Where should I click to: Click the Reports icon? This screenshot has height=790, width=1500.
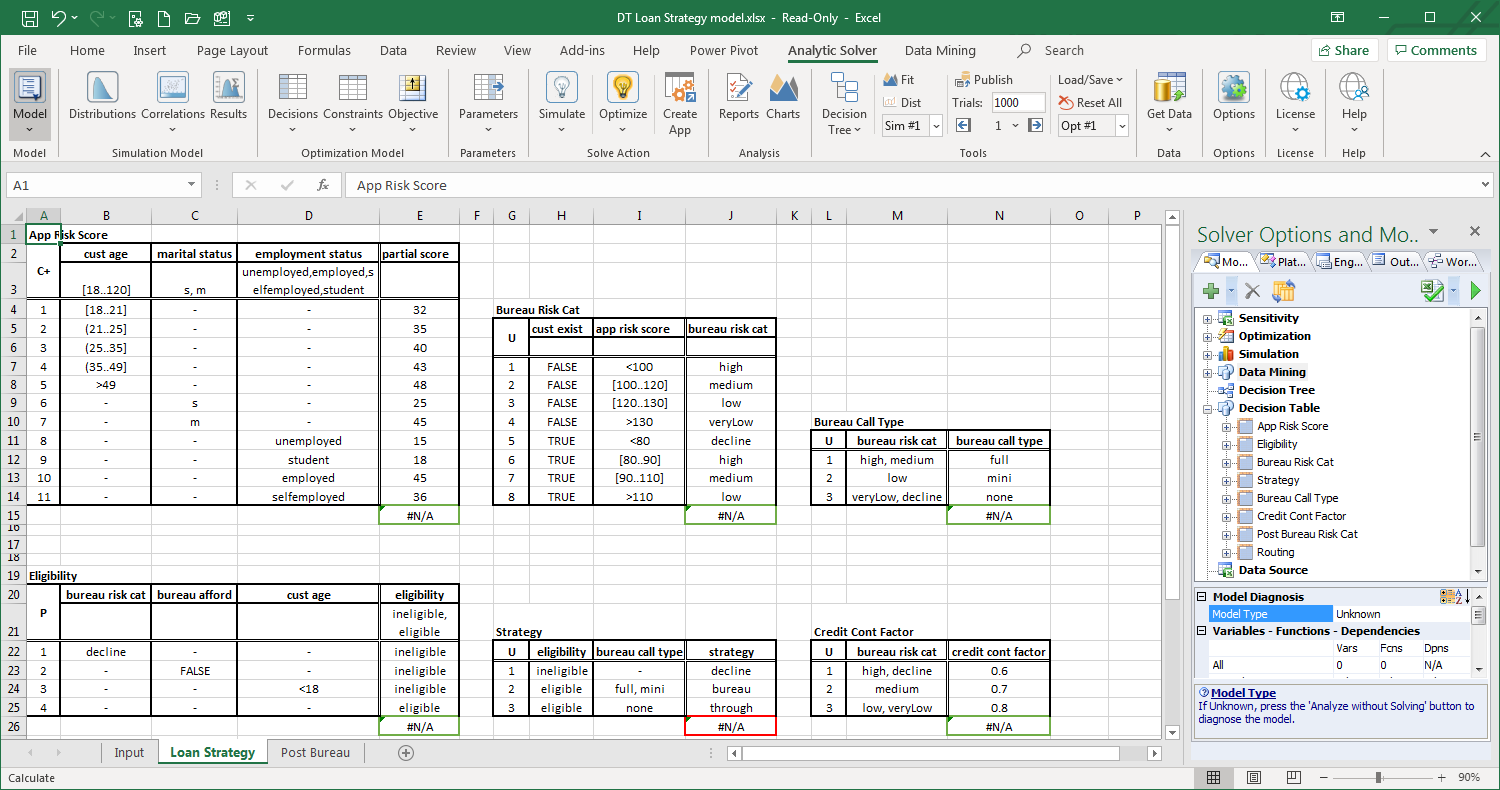coord(739,97)
